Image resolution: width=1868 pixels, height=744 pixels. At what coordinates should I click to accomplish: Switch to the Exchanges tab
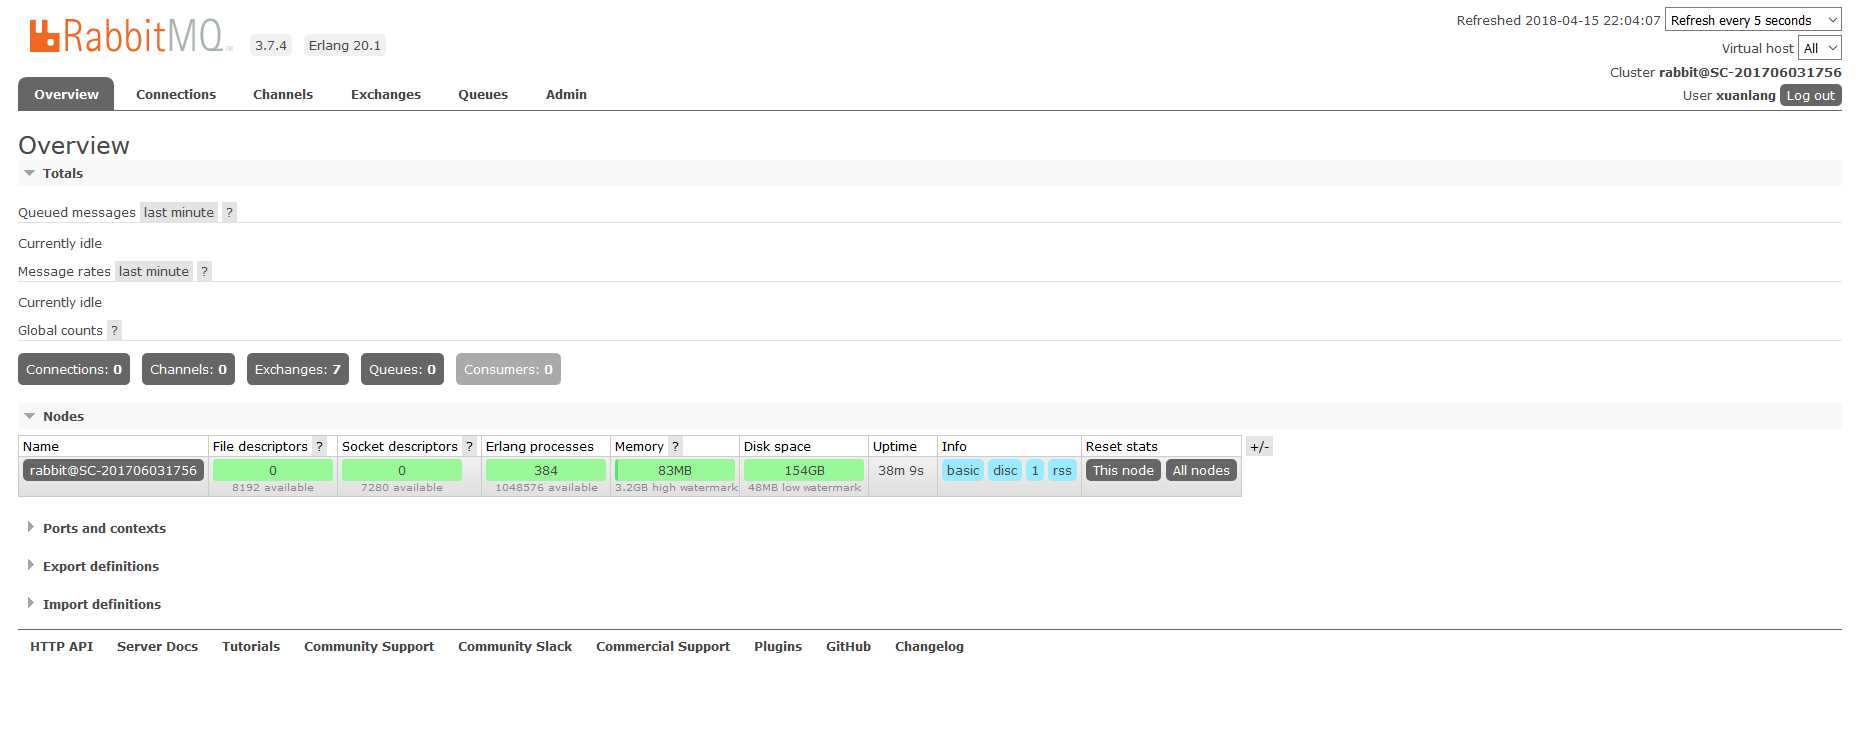pyautogui.click(x=386, y=94)
